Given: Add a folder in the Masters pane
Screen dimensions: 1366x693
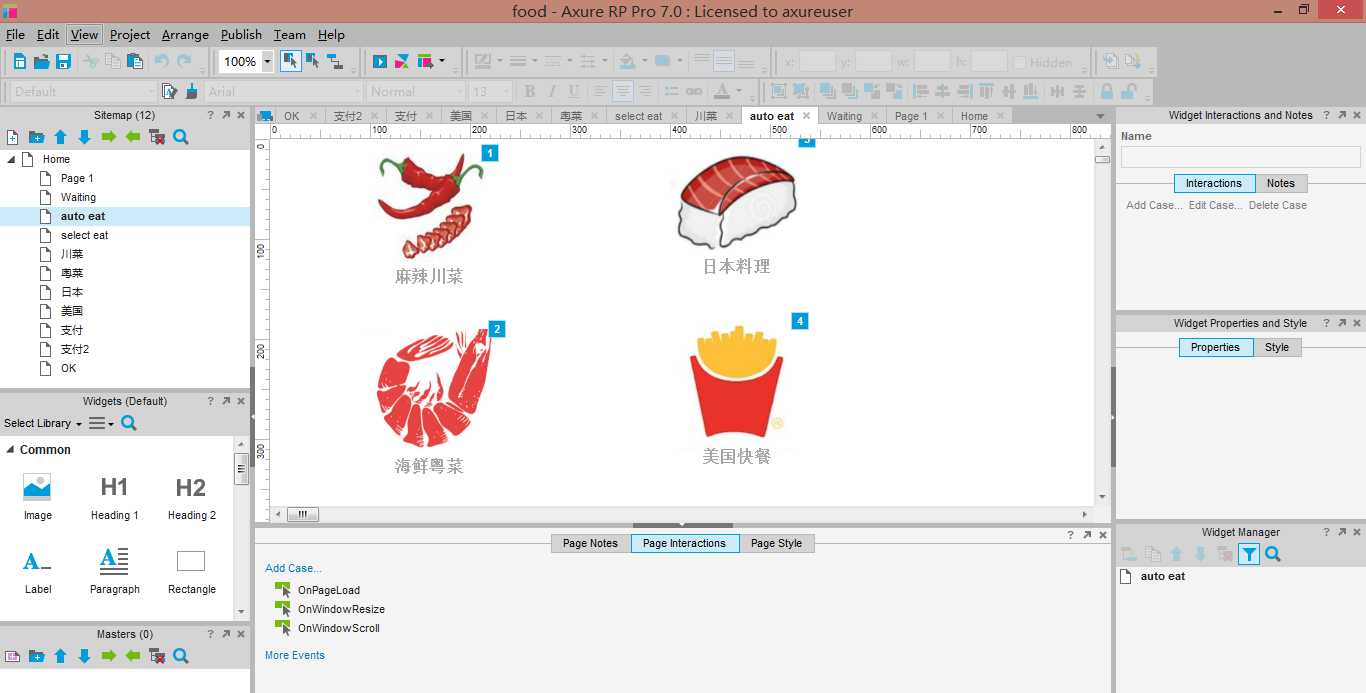Looking at the screenshot, I should pyautogui.click(x=36, y=656).
